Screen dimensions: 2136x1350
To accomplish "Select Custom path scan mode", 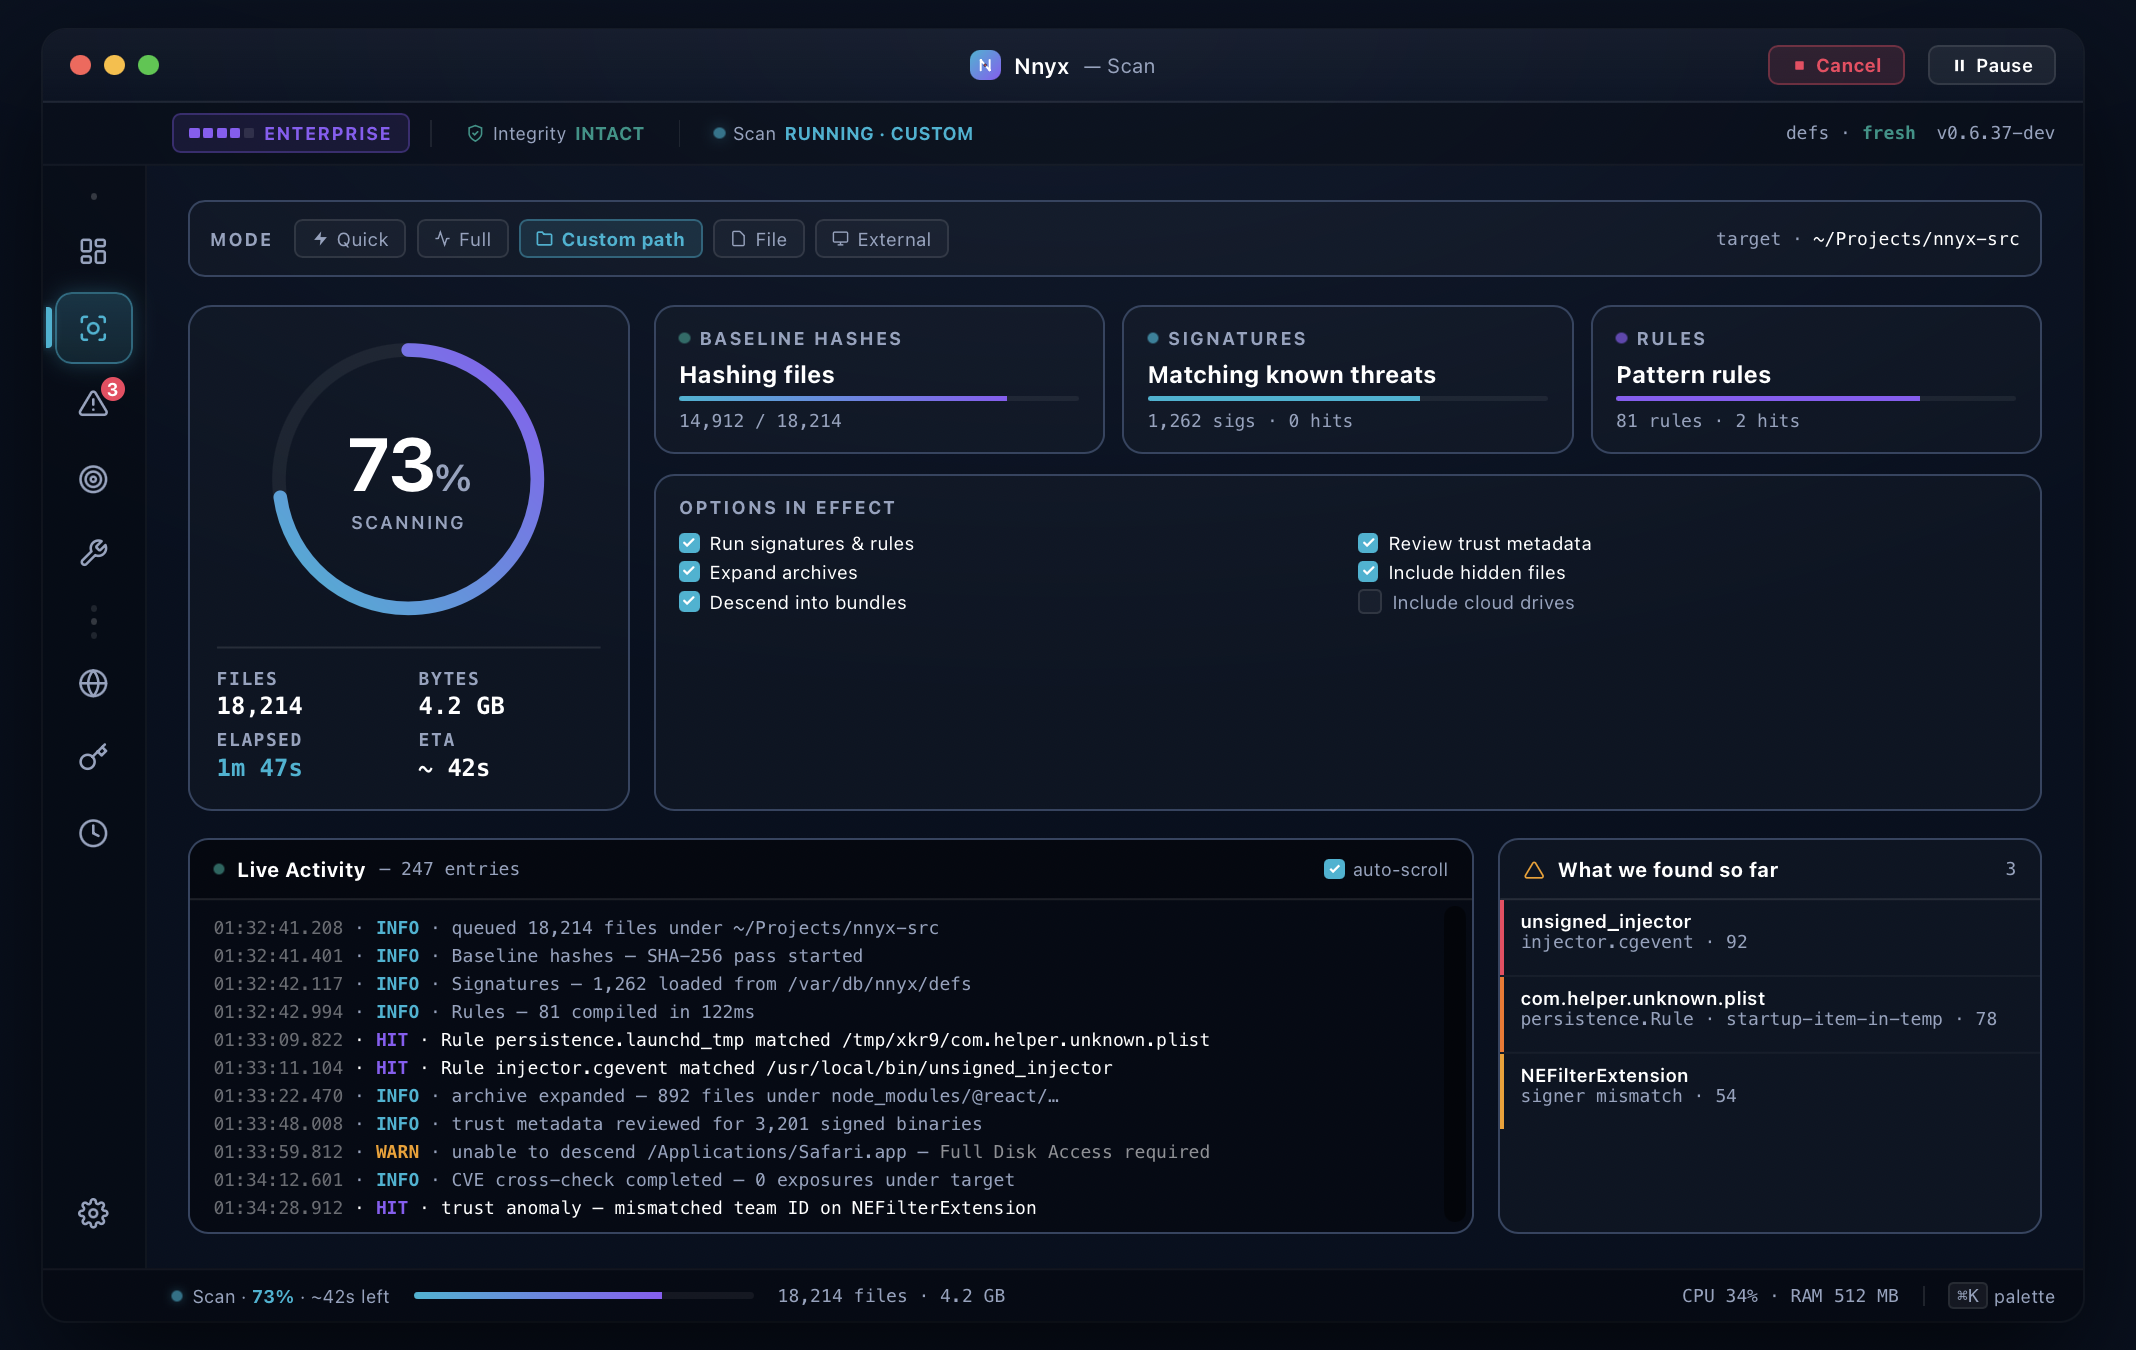I will click(611, 239).
